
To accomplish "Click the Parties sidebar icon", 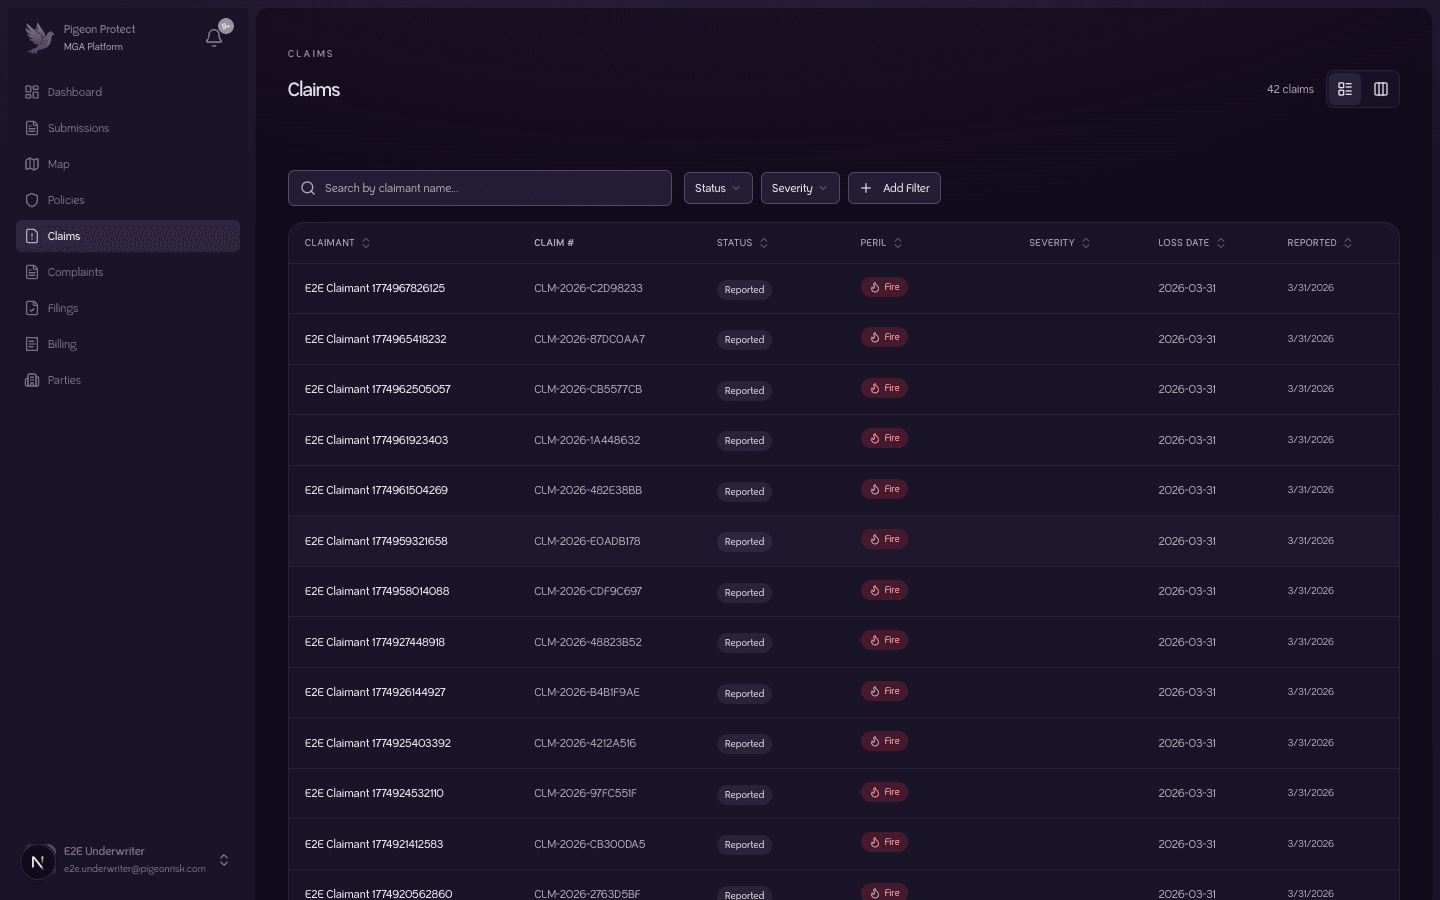I will point(33,380).
